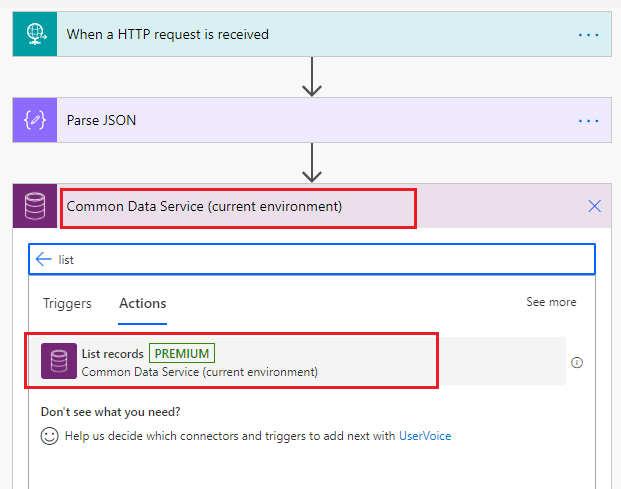Click the Common Data Service (current environment) title
621x489 pixels.
(x=205, y=207)
